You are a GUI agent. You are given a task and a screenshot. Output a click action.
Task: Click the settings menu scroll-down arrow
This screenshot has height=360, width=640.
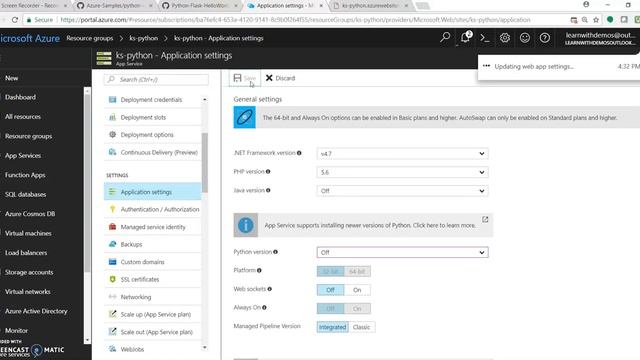point(204,348)
